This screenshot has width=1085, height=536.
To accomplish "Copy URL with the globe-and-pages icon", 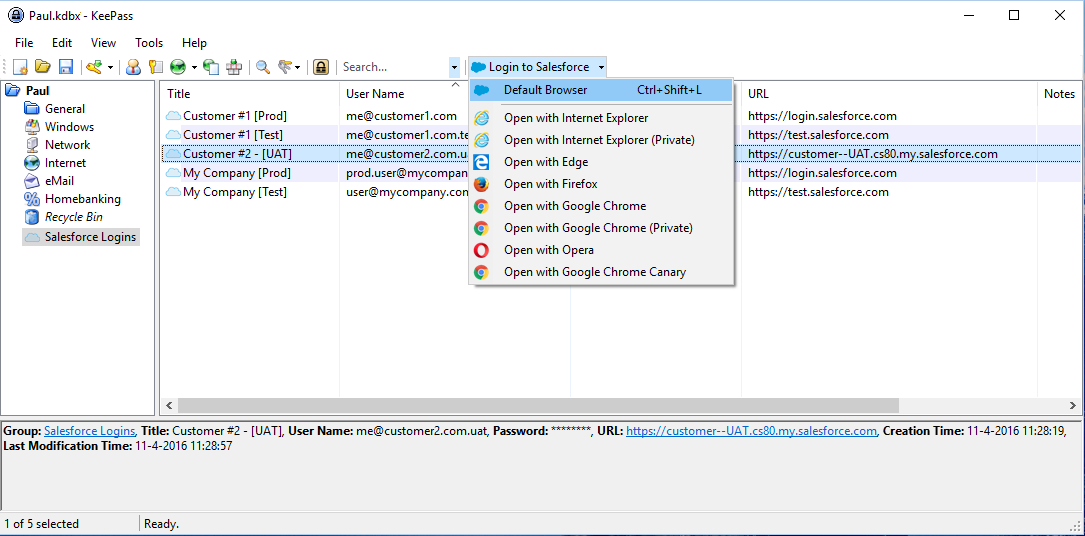I will pos(212,67).
